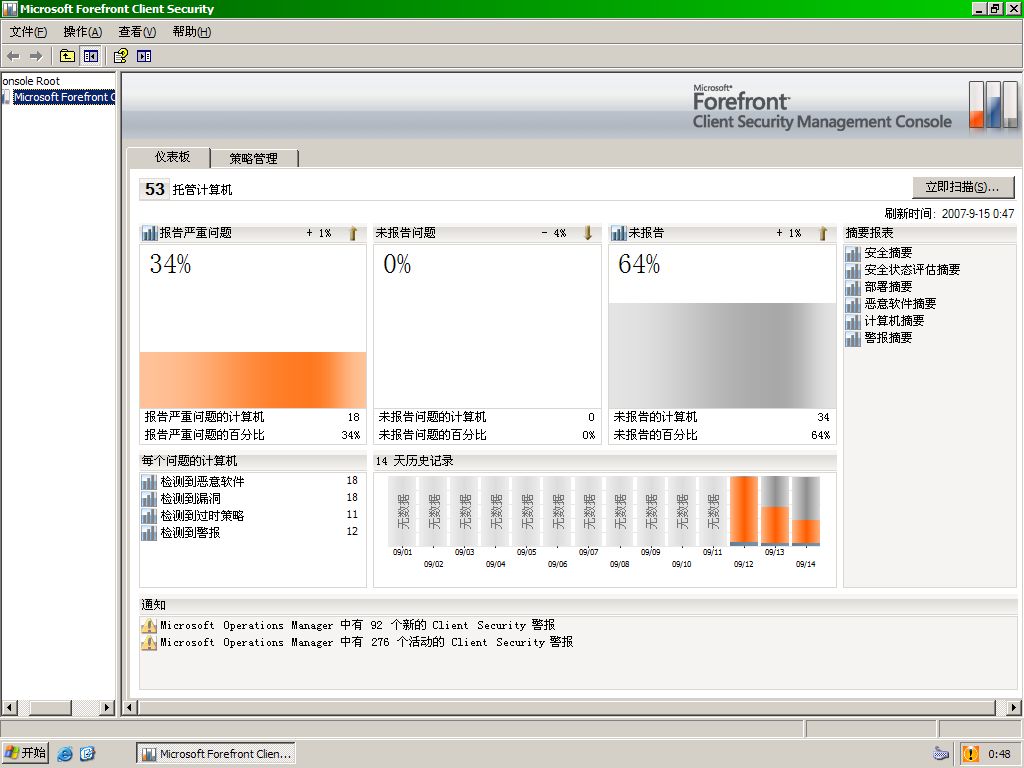Click notification about 92 new Client Security alerts
The height and width of the screenshot is (768, 1024).
click(x=358, y=626)
